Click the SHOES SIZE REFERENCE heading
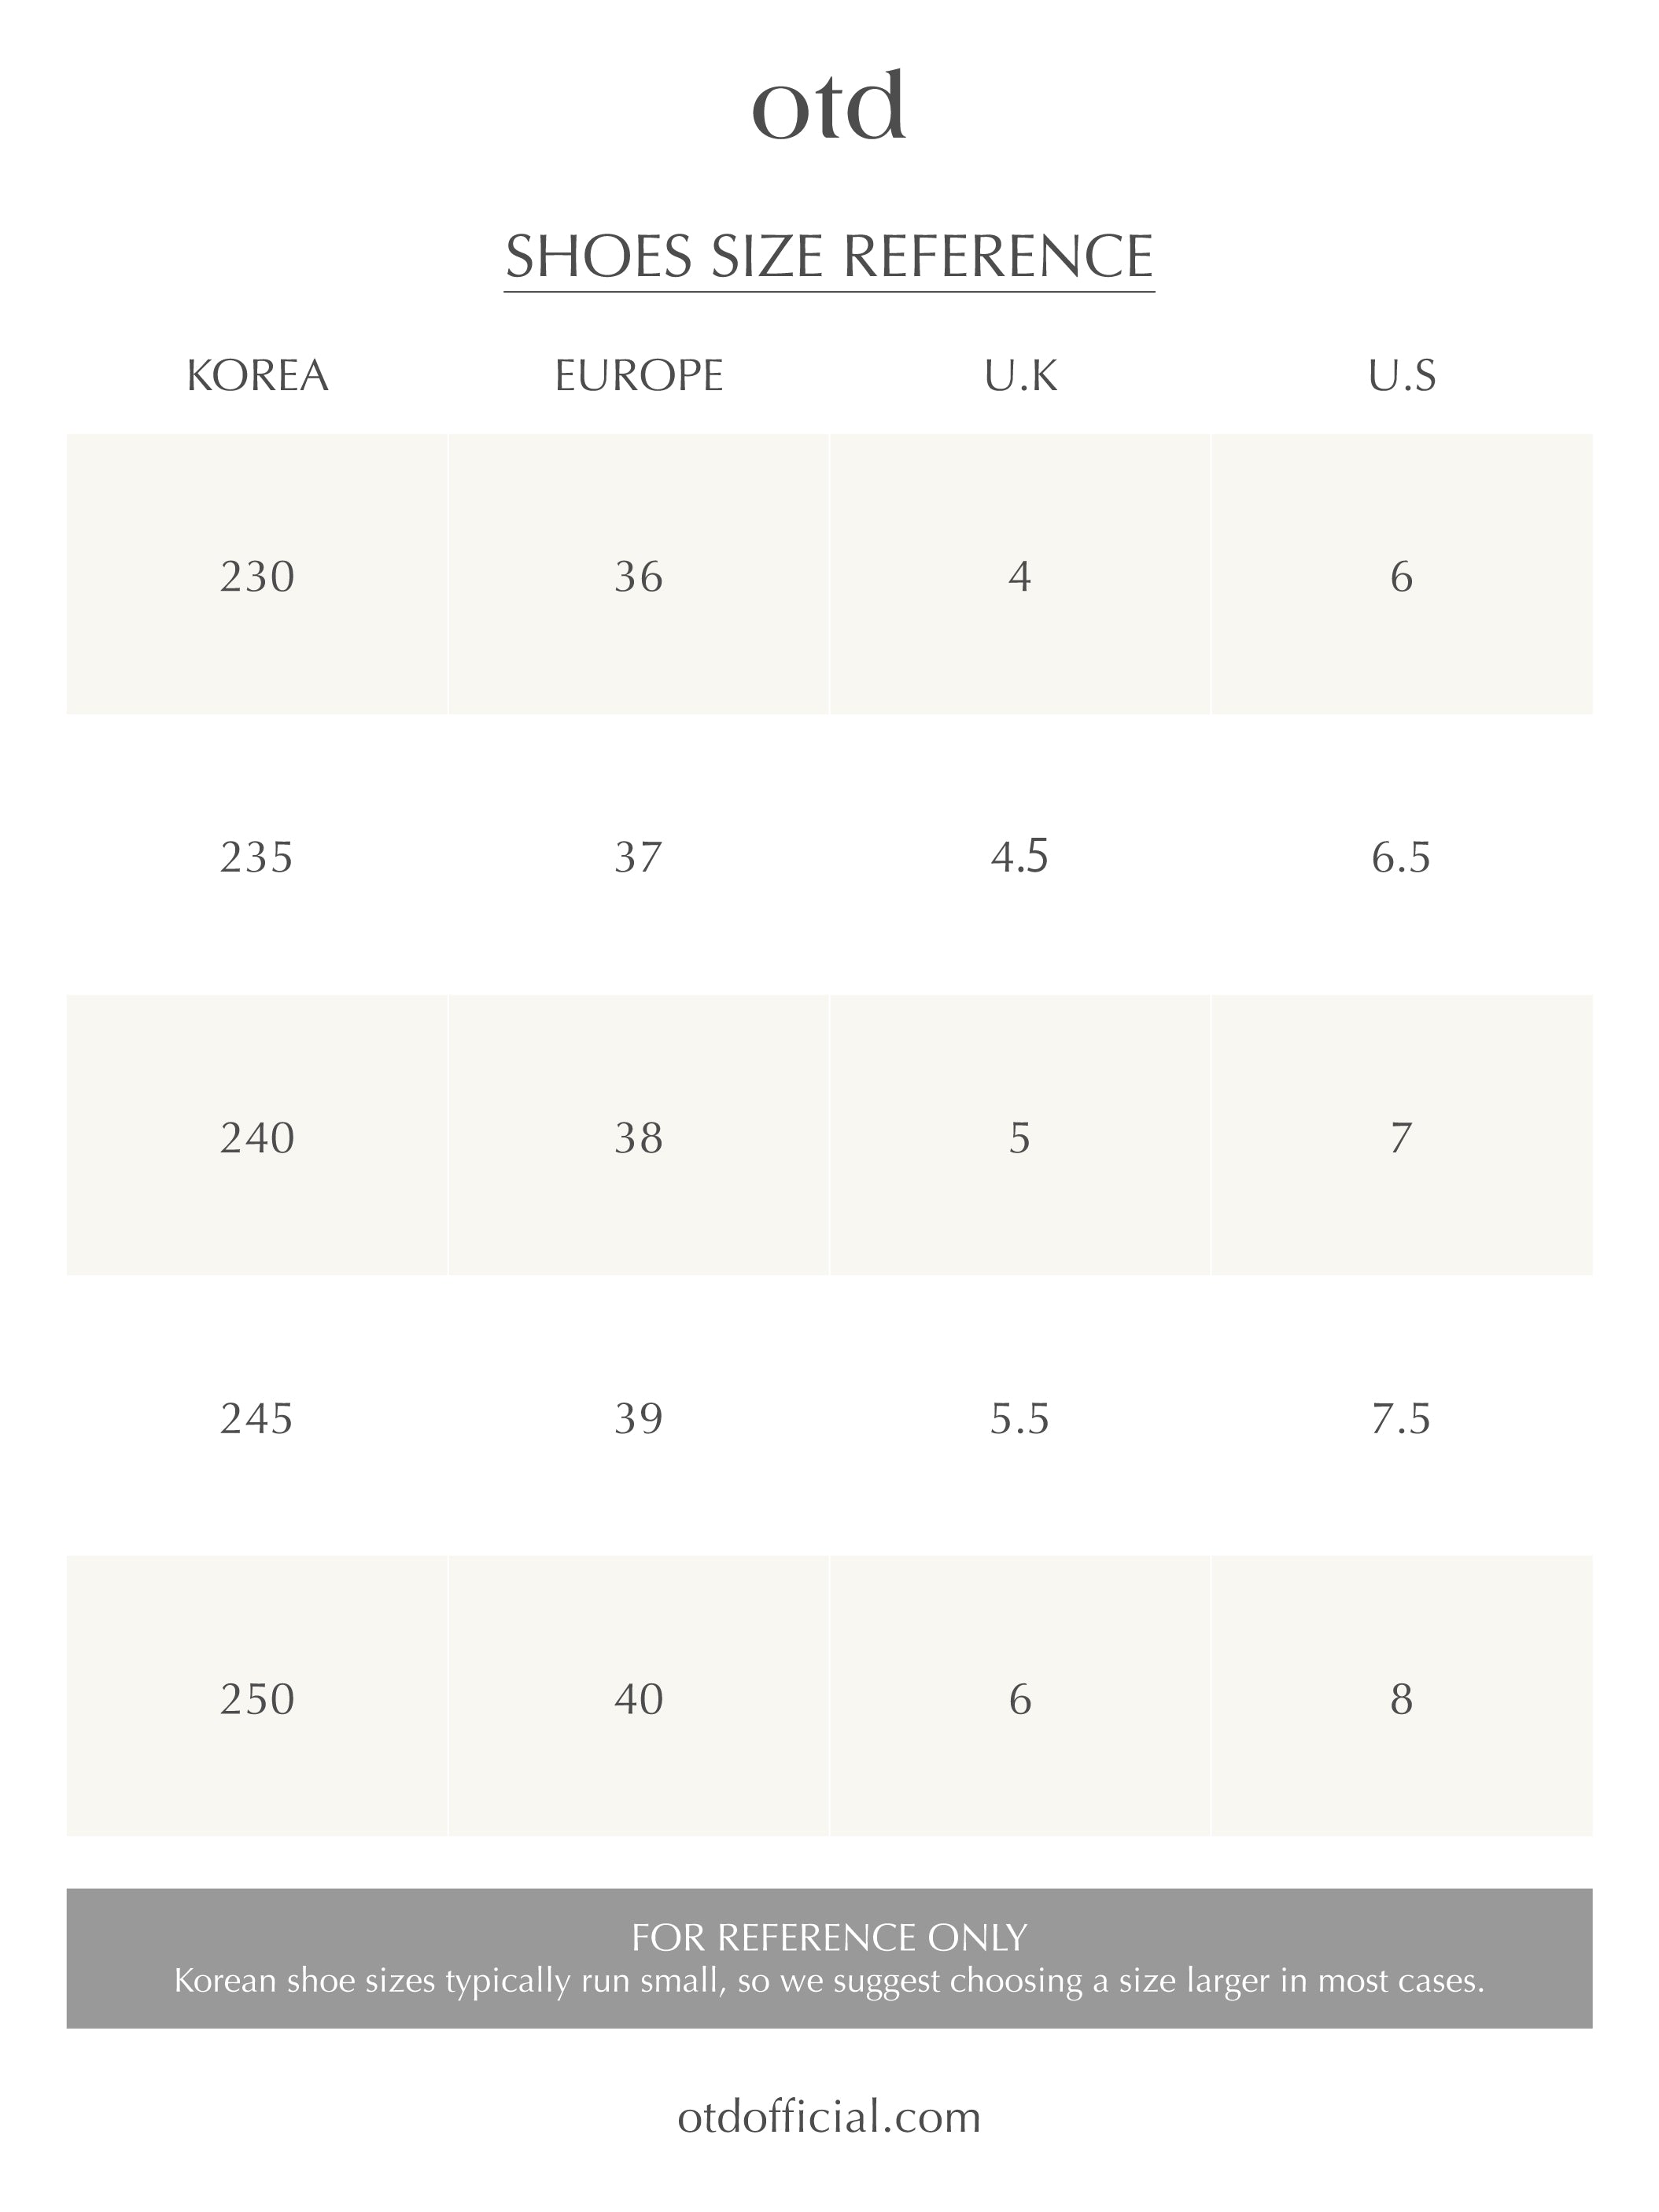 click(829, 256)
